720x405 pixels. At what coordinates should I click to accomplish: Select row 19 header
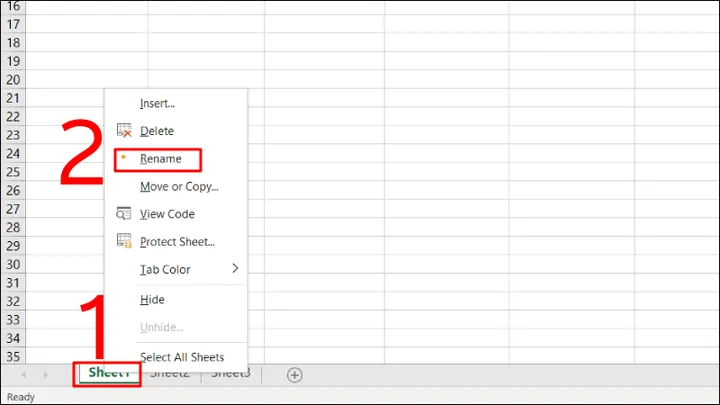tap(13, 61)
